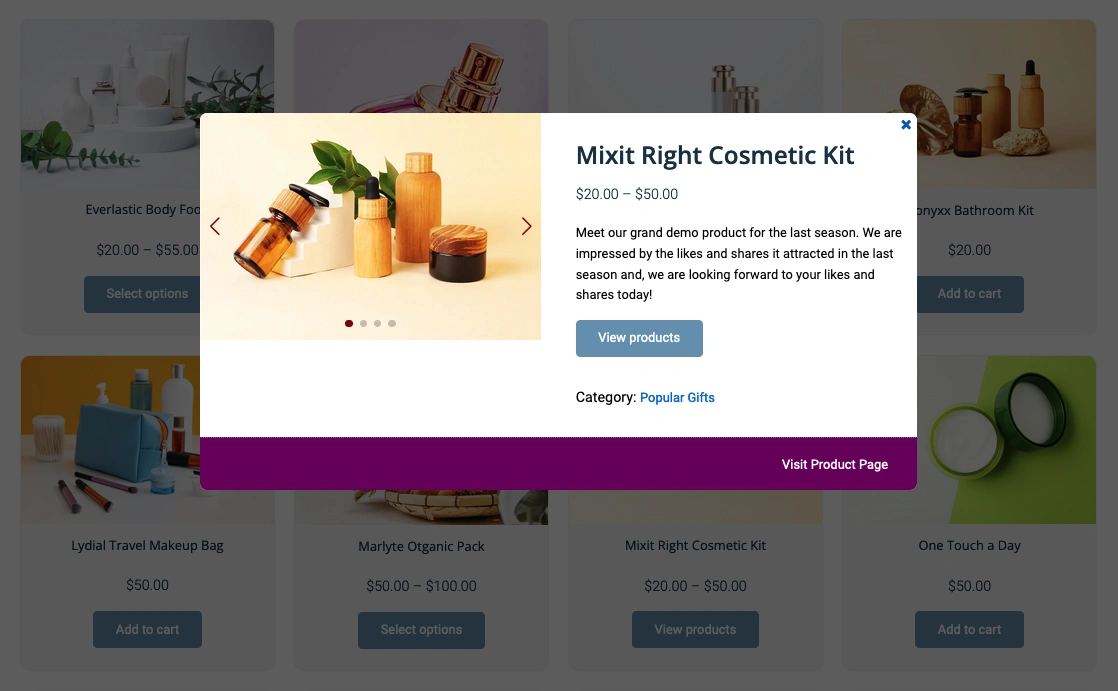
Task: Click View products button in popup
Action: click(639, 338)
